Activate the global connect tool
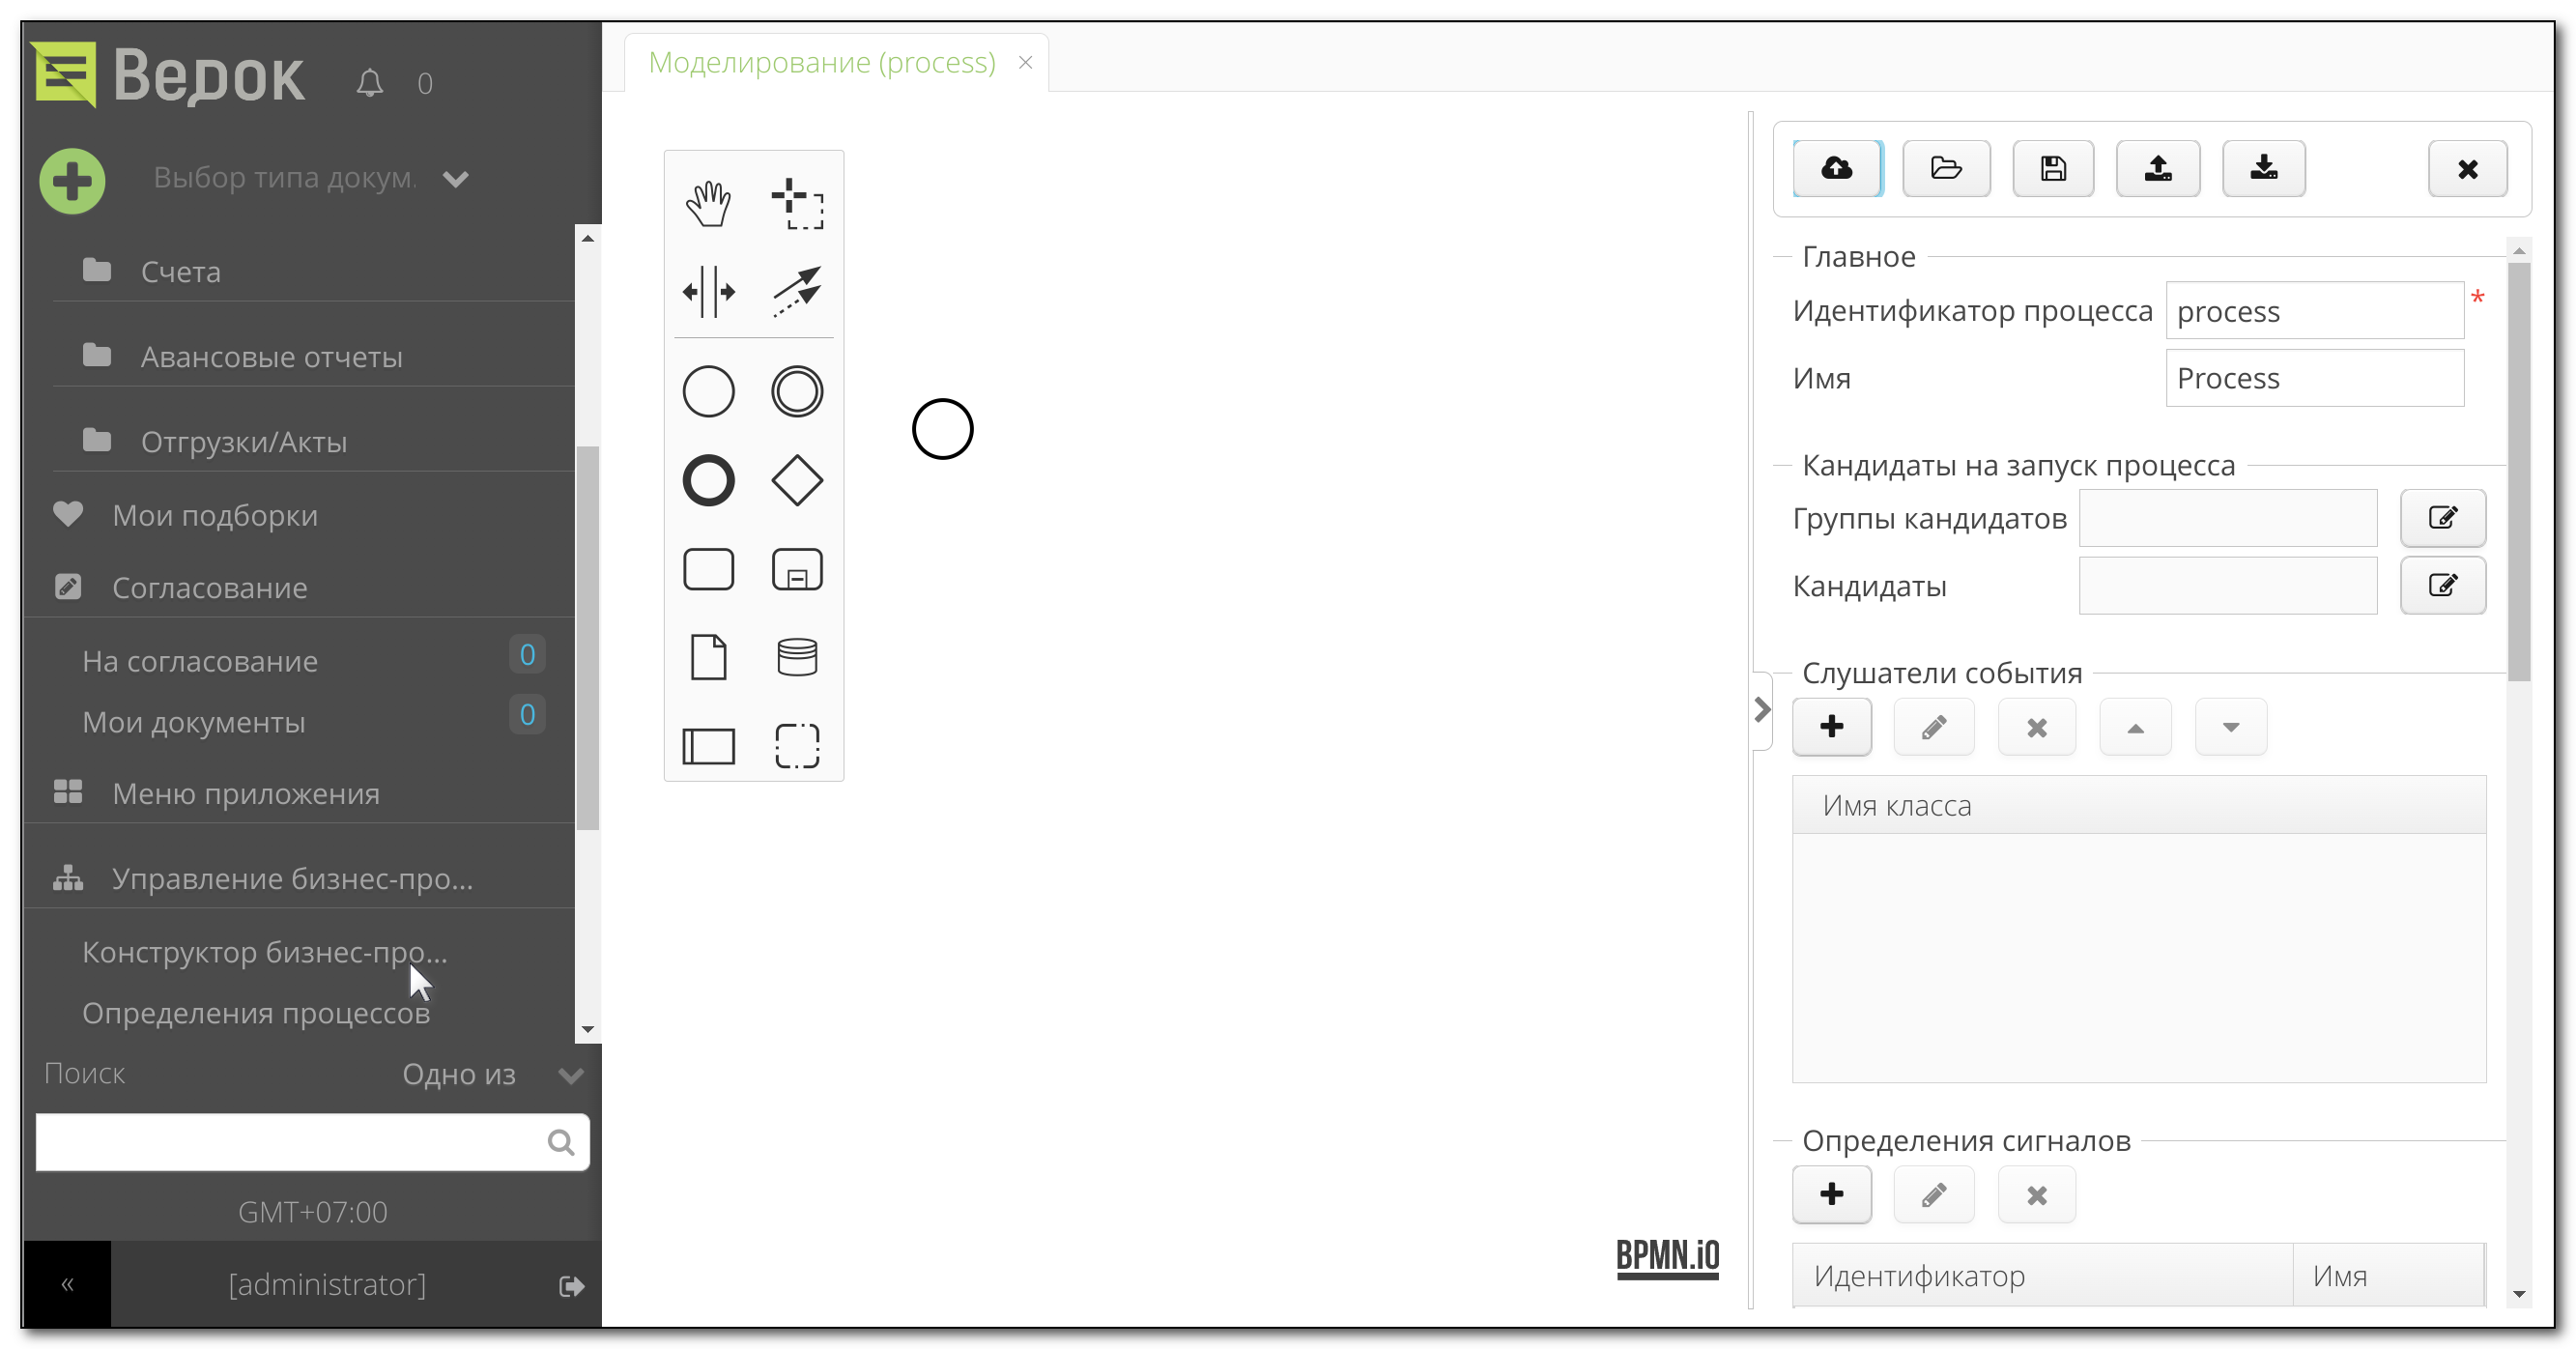The height and width of the screenshot is (1349, 2576). pyautogui.click(x=797, y=291)
